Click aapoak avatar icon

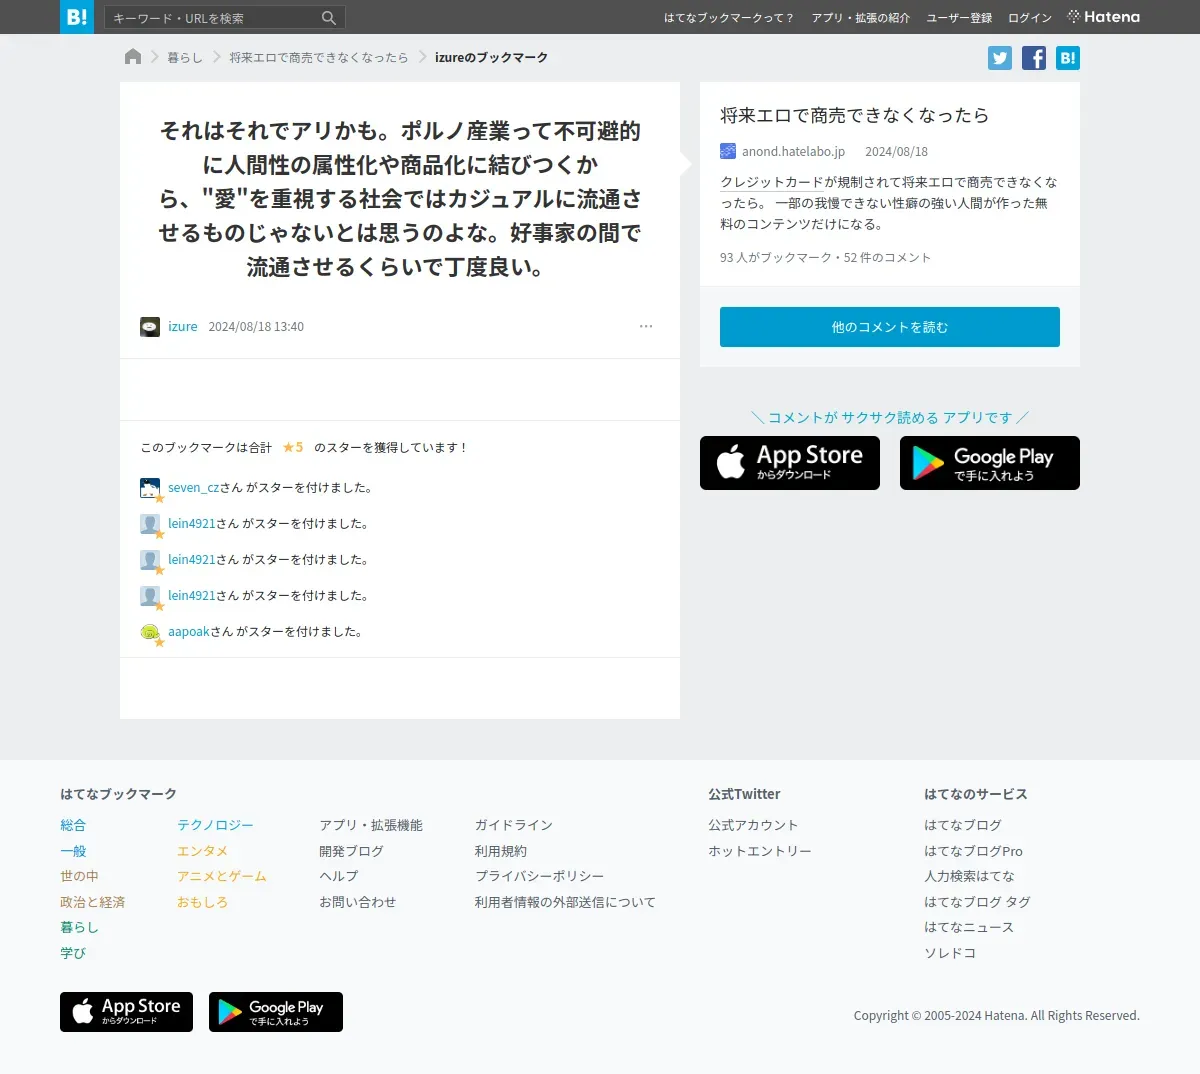(x=150, y=632)
